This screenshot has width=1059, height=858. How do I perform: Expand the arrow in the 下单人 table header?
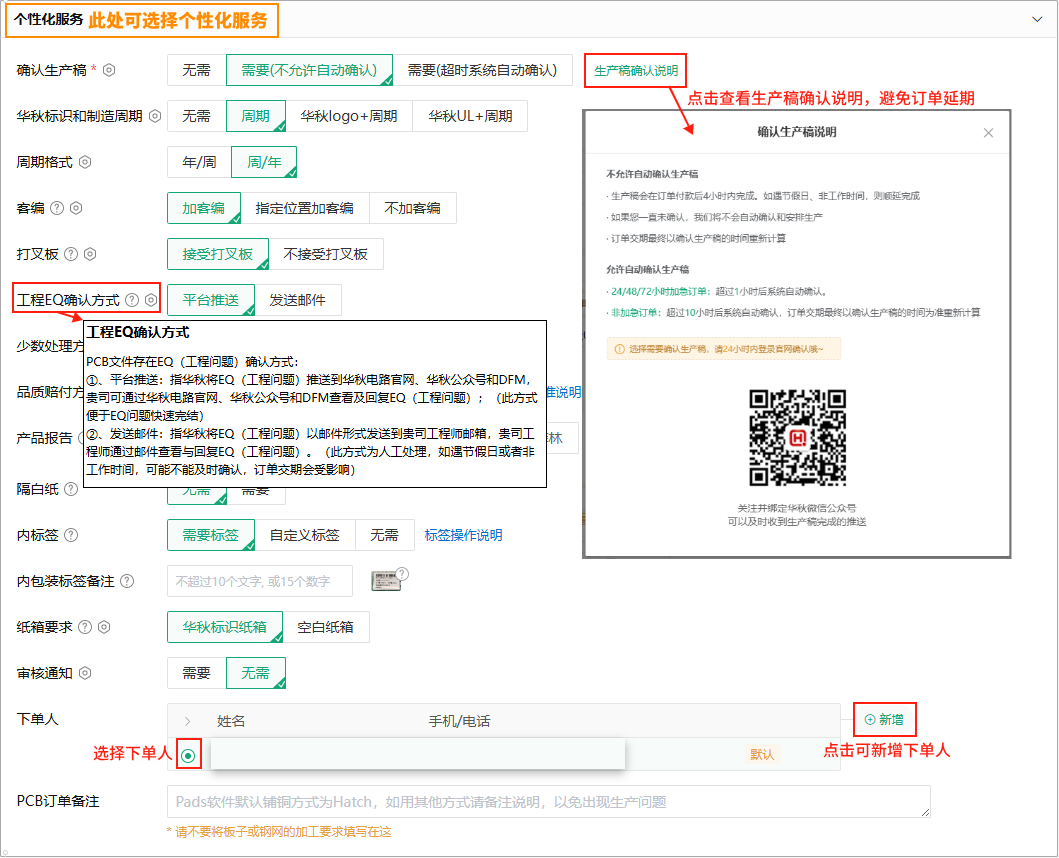pos(187,721)
